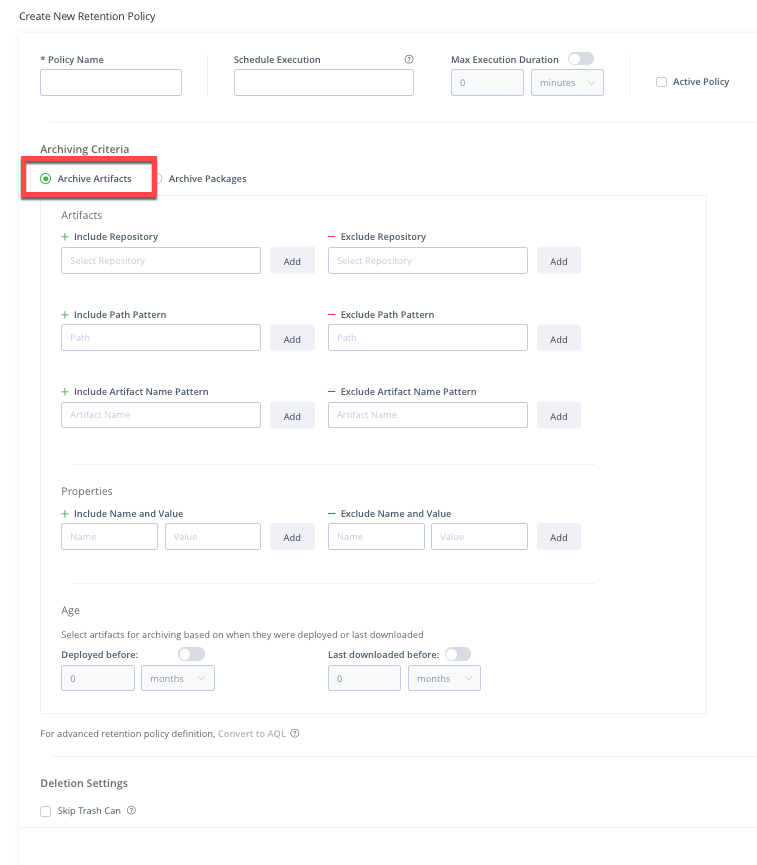Click the Deletion Settings heading
This screenshot has height=865, width=757.
click(x=84, y=783)
